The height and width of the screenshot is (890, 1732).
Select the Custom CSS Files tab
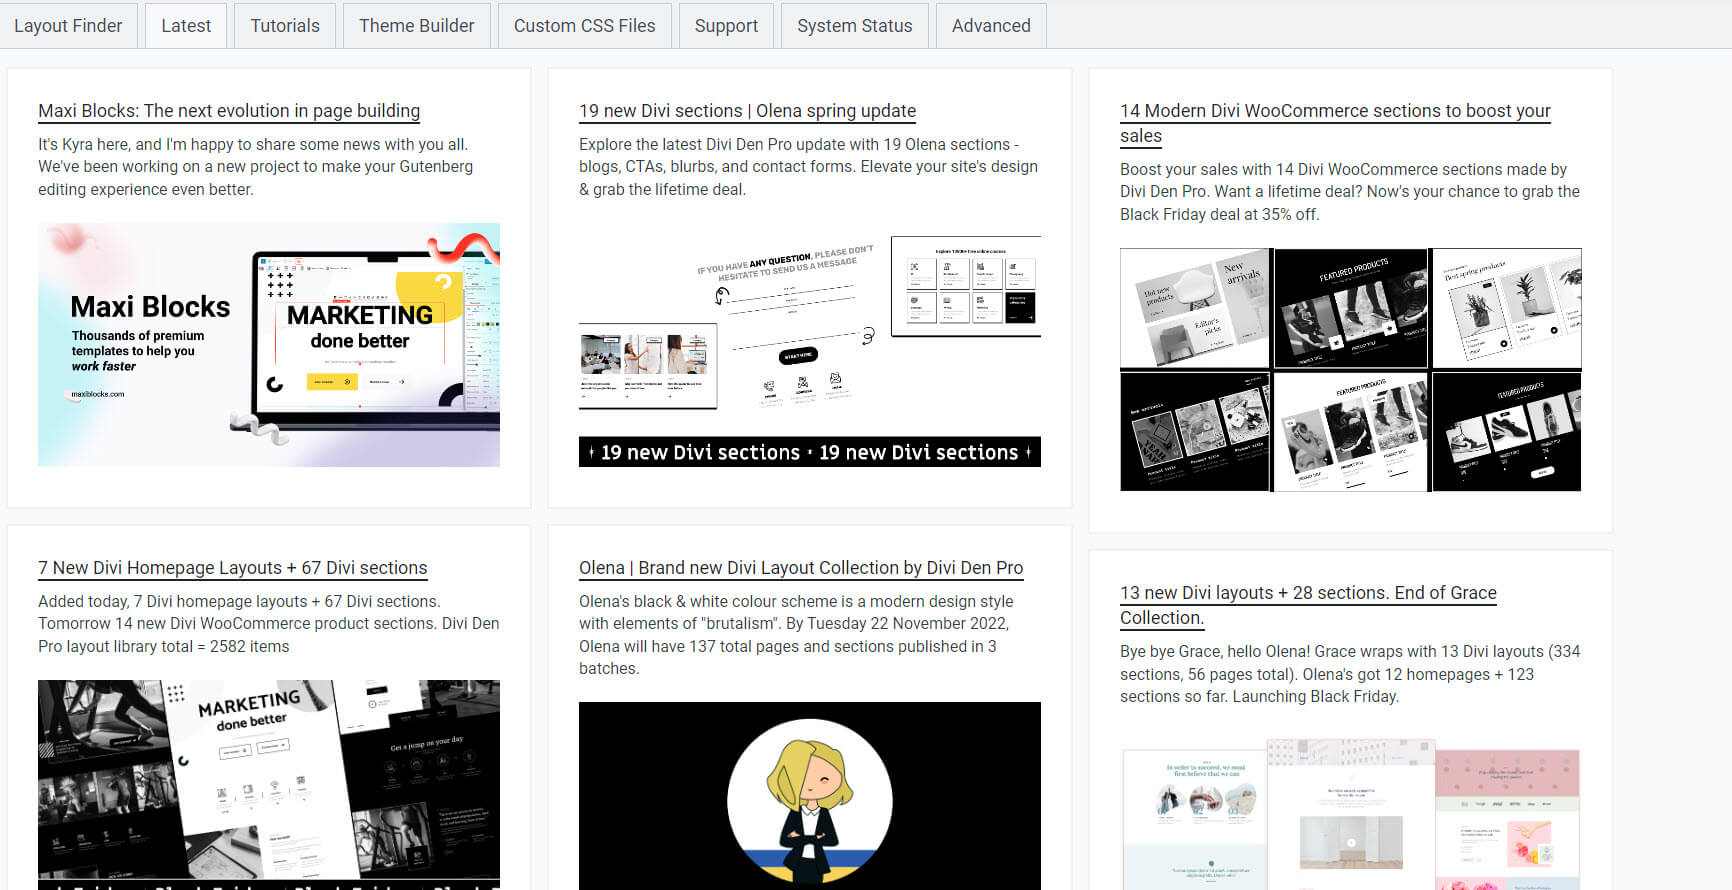(x=585, y=26)
